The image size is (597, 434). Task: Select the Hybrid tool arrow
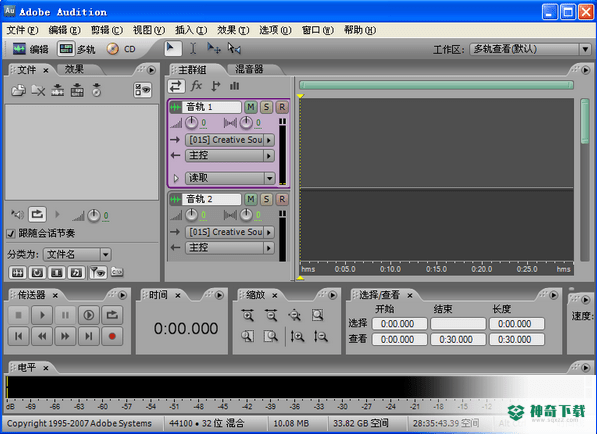[172, 48]
